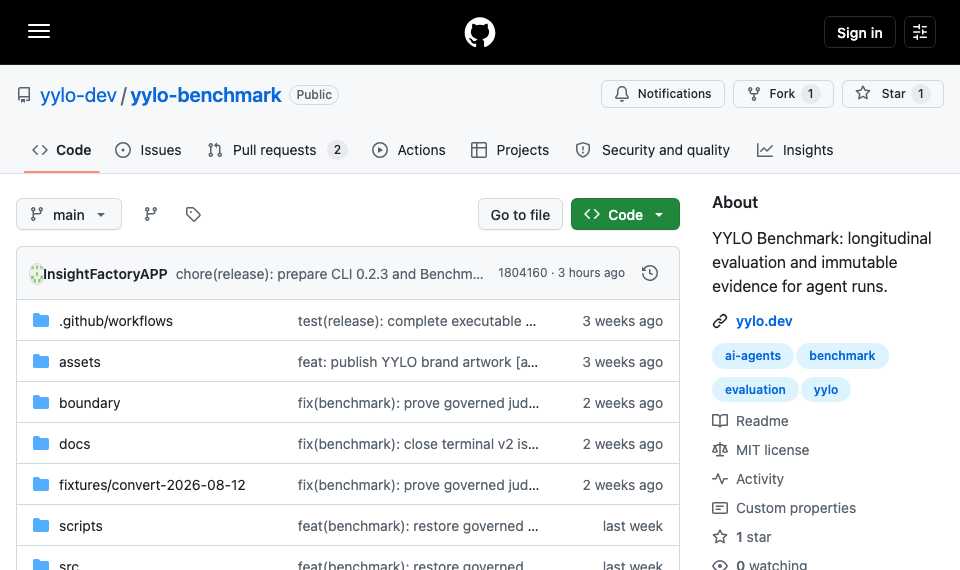Expand the main branch dropdown
This screenshot has height=570, width=960.
69,214
